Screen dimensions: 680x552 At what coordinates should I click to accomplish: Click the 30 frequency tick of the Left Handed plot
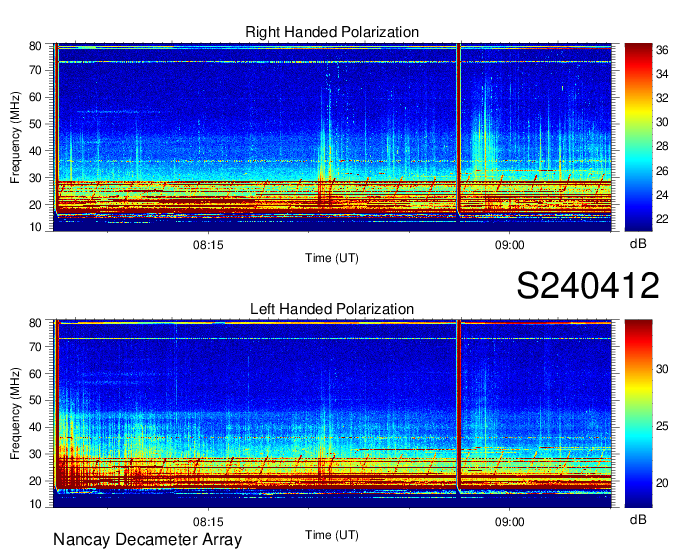35,454
